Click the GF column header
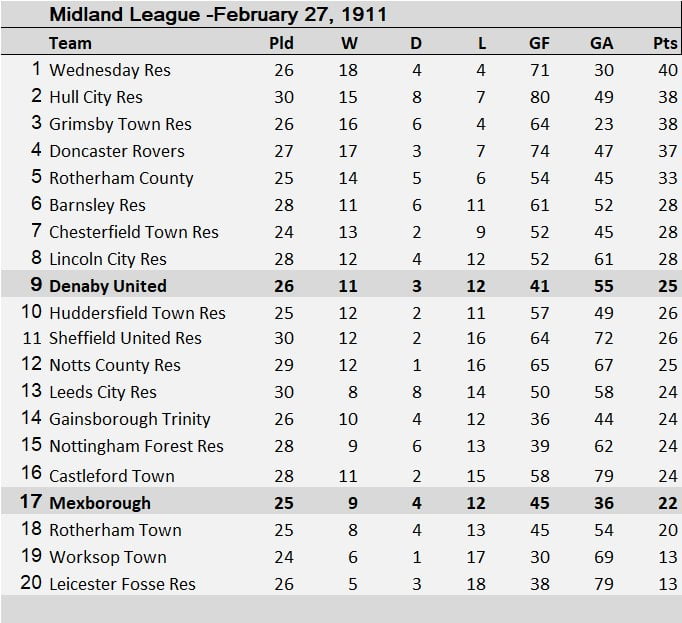This screenshot has width=682, height=623. point(539,43)
